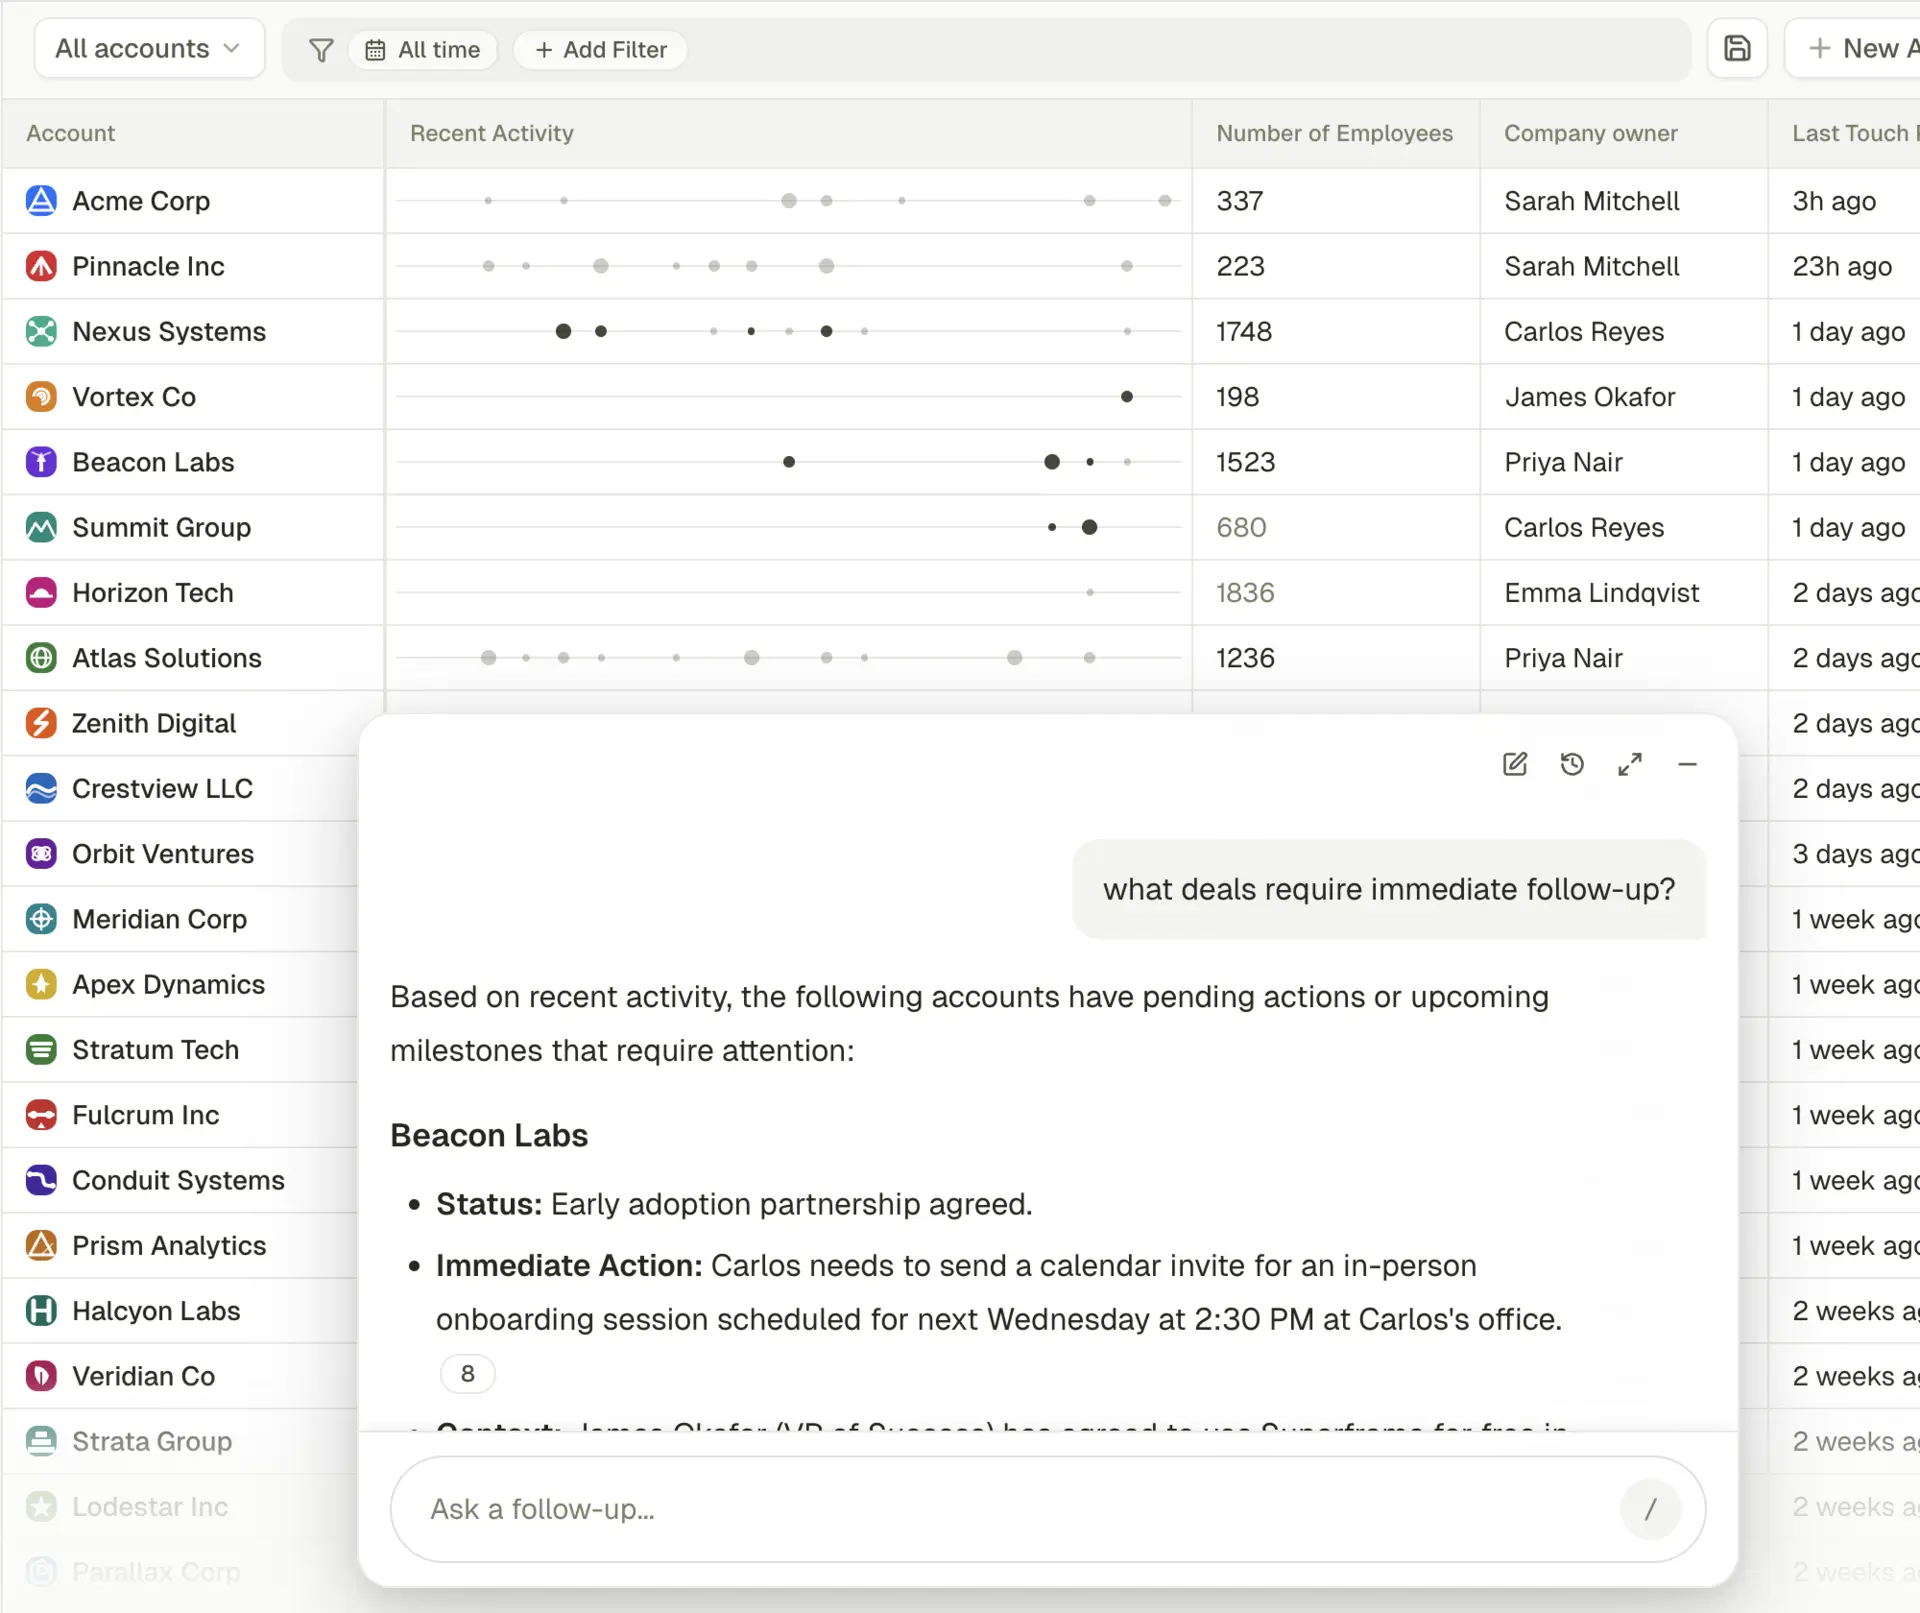Click the filter funnel icon
Screen dimensions: 1920x1613
321,50
